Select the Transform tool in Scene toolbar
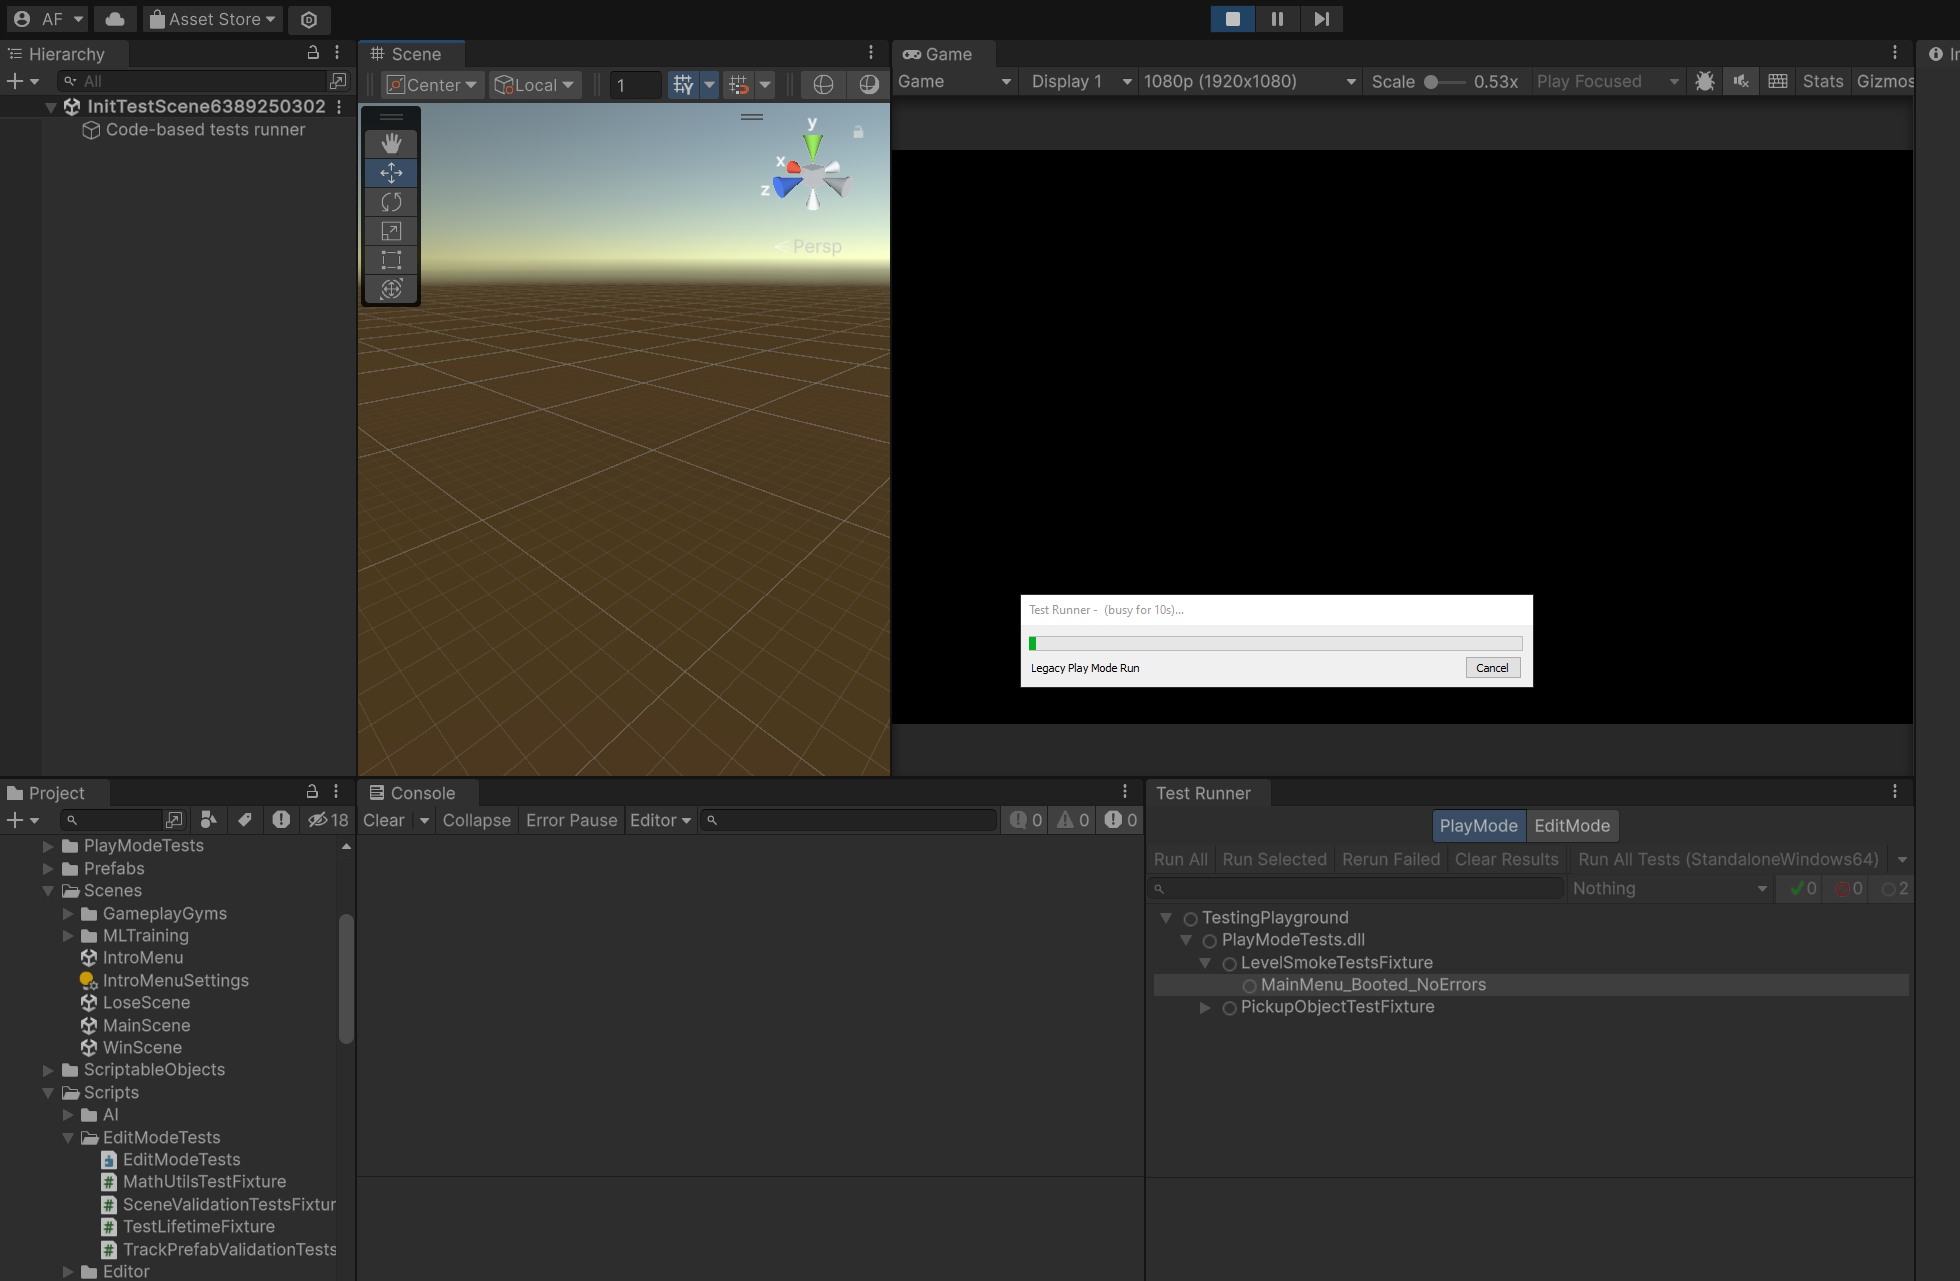The image size is (1960, 1281). (391, 289)
